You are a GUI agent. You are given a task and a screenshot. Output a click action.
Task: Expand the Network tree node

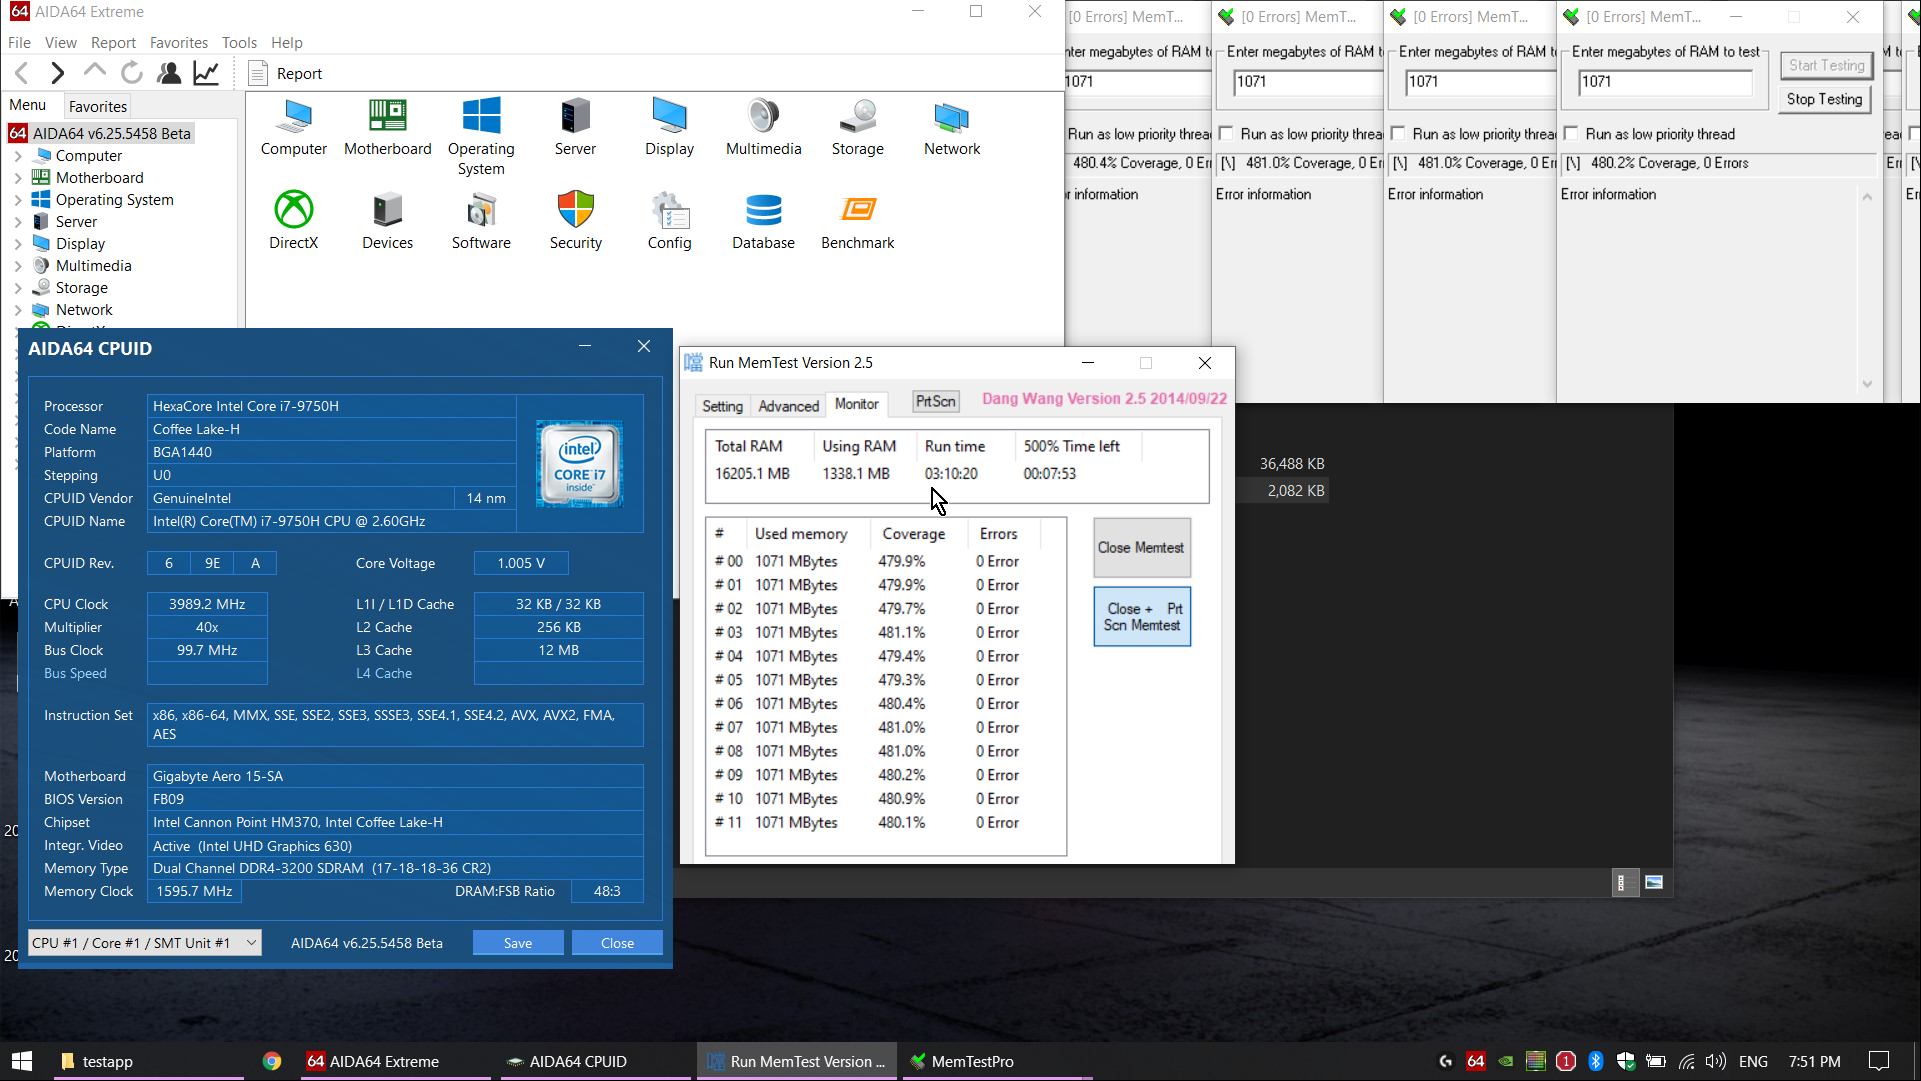[x=18, y=310]
